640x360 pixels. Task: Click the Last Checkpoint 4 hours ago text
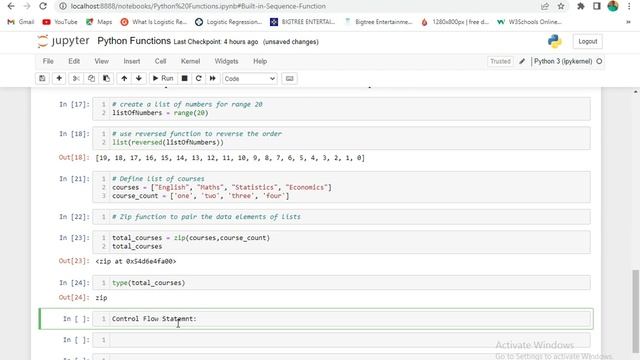tap(216, 42)
